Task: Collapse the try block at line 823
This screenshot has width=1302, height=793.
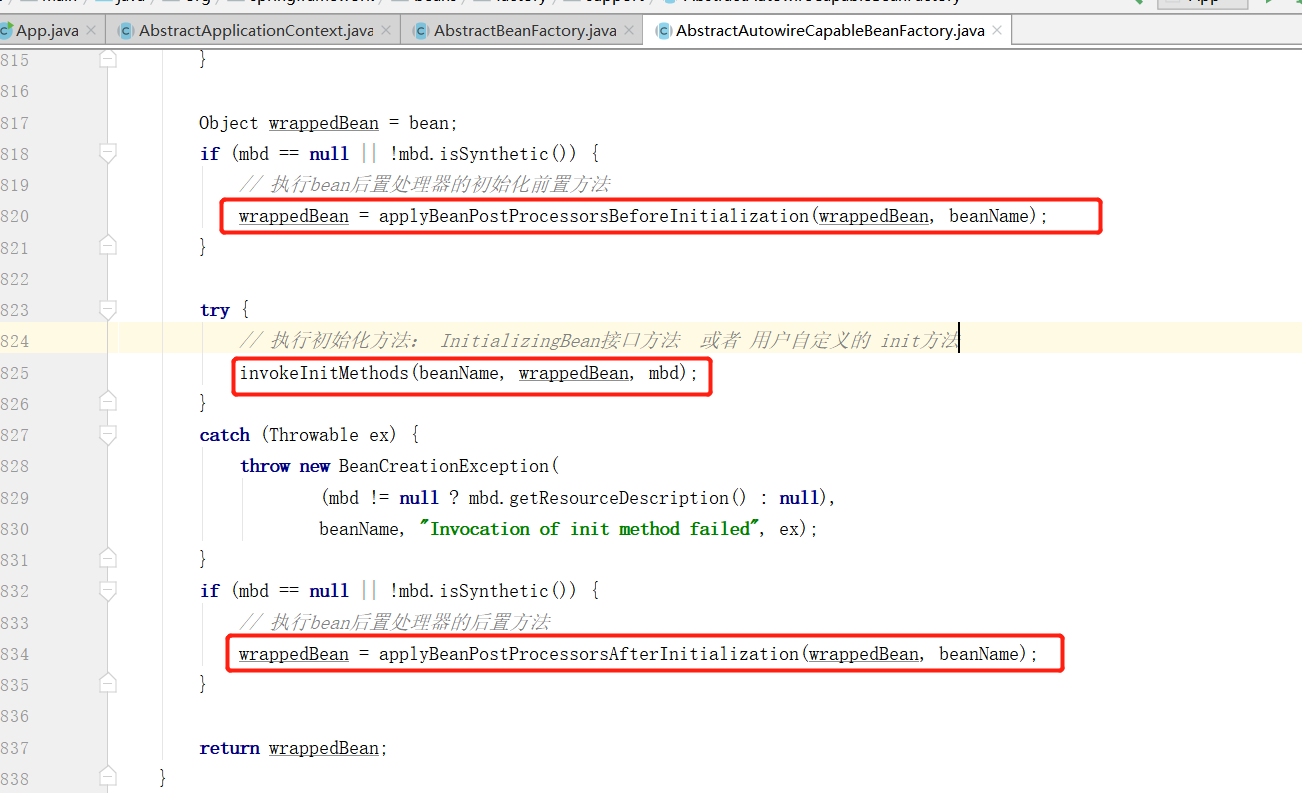Action: 108,309
